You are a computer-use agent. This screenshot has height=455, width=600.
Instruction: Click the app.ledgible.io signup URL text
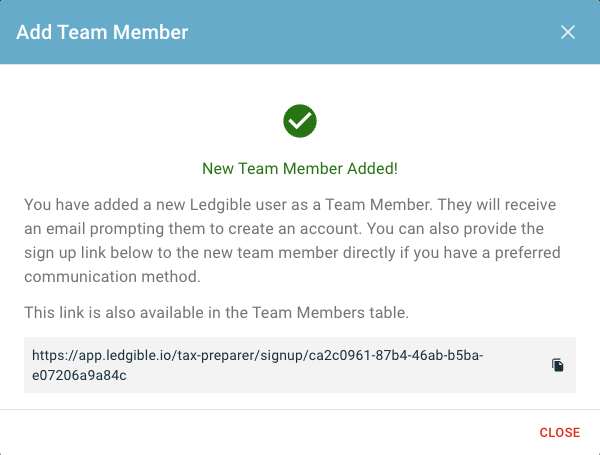258,365
